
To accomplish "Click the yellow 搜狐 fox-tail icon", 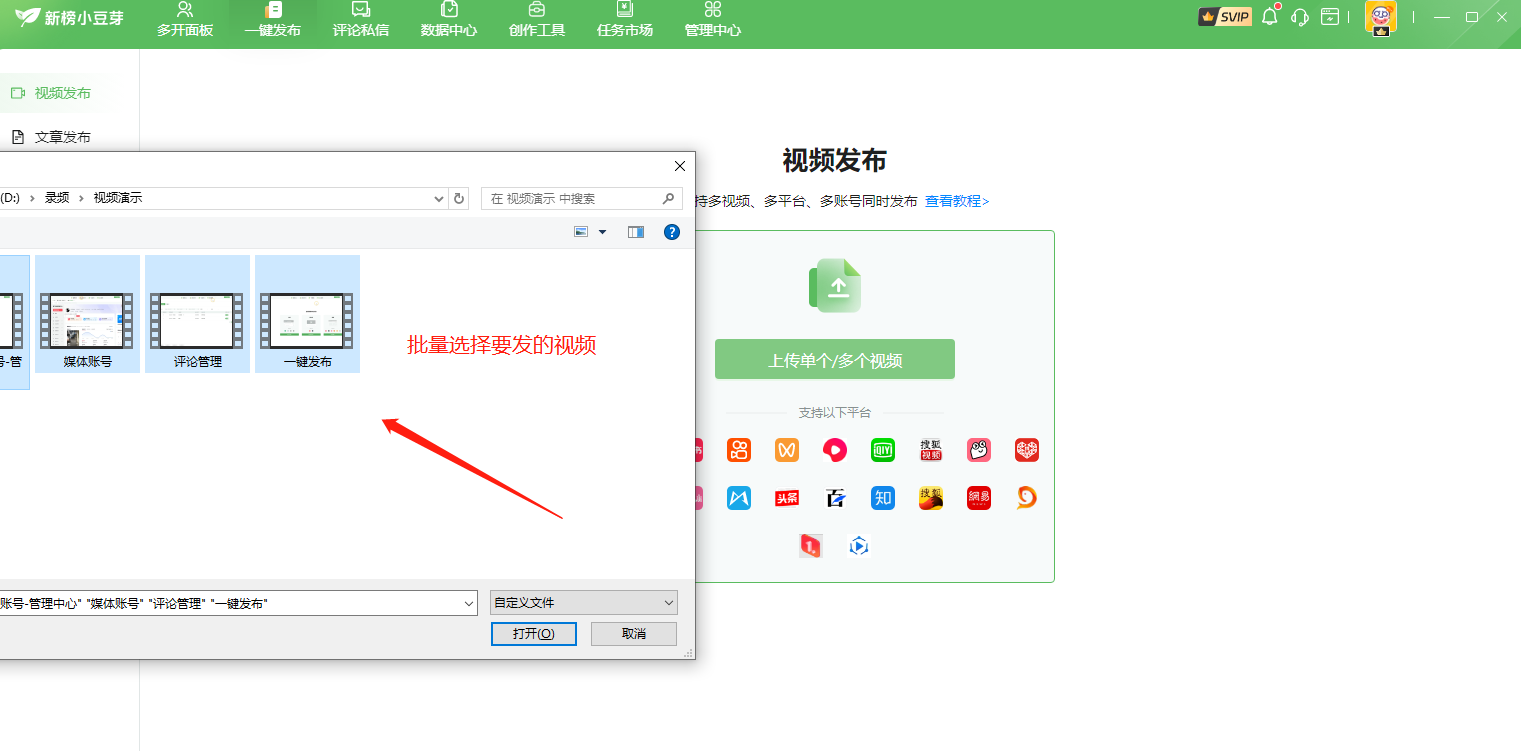I will (x=931, y=498).
